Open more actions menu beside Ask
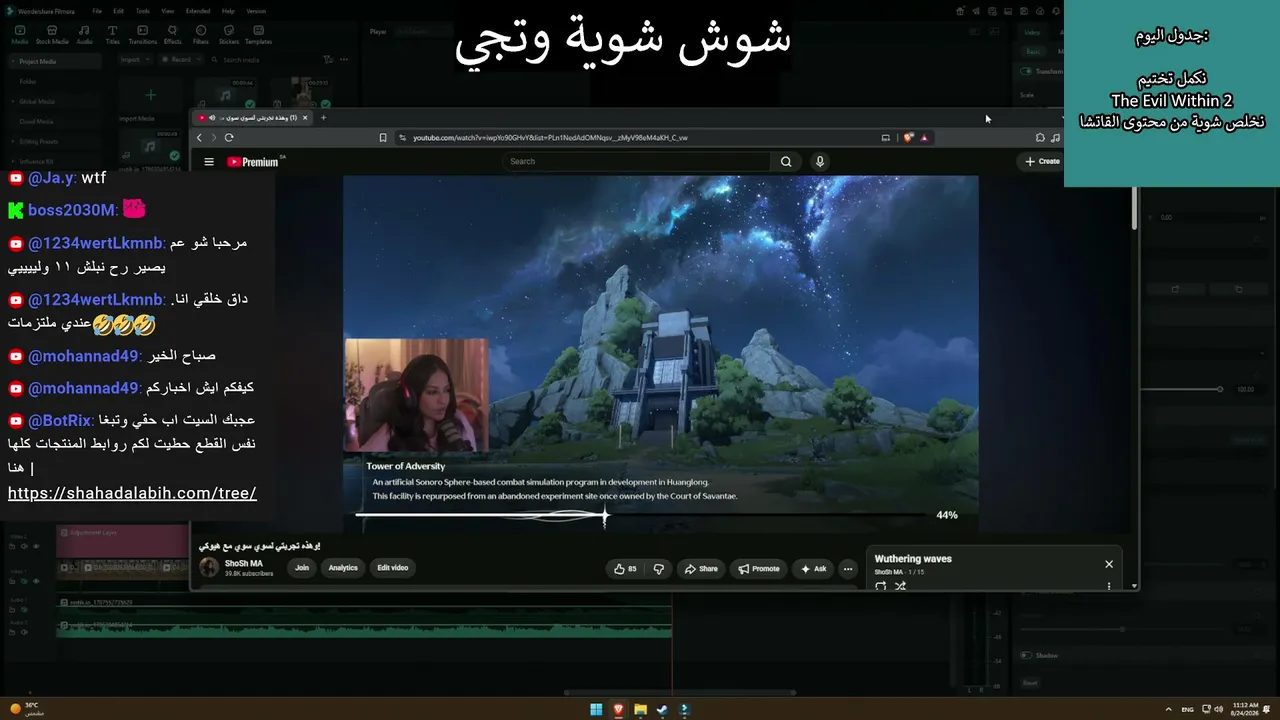Viewport: 1280px width, 720px height. point(848,568)
